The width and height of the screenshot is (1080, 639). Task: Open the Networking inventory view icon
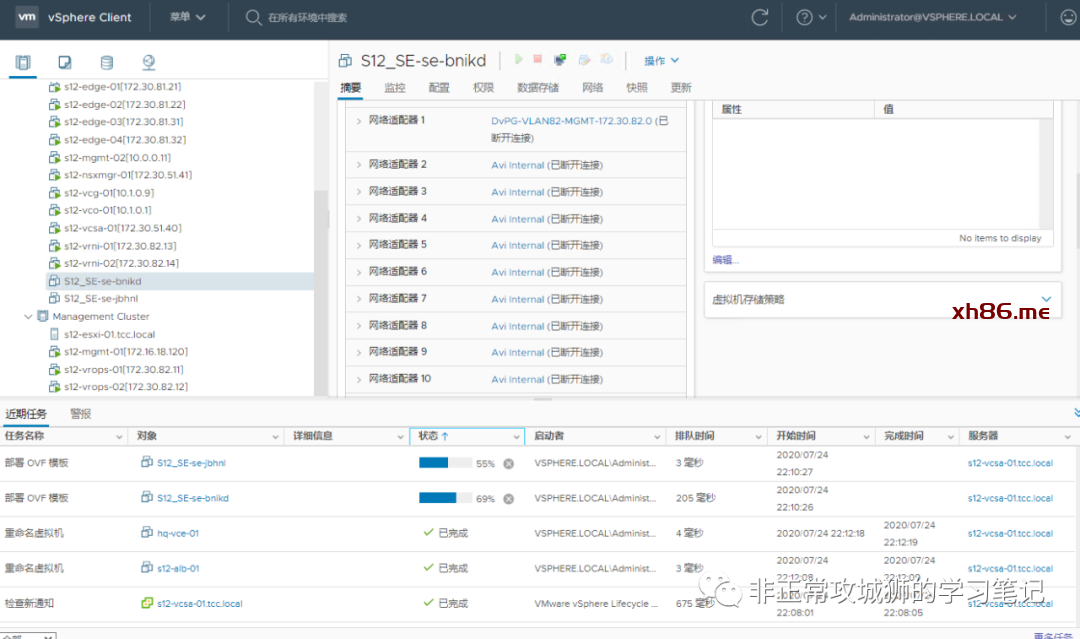coord(149,62)
